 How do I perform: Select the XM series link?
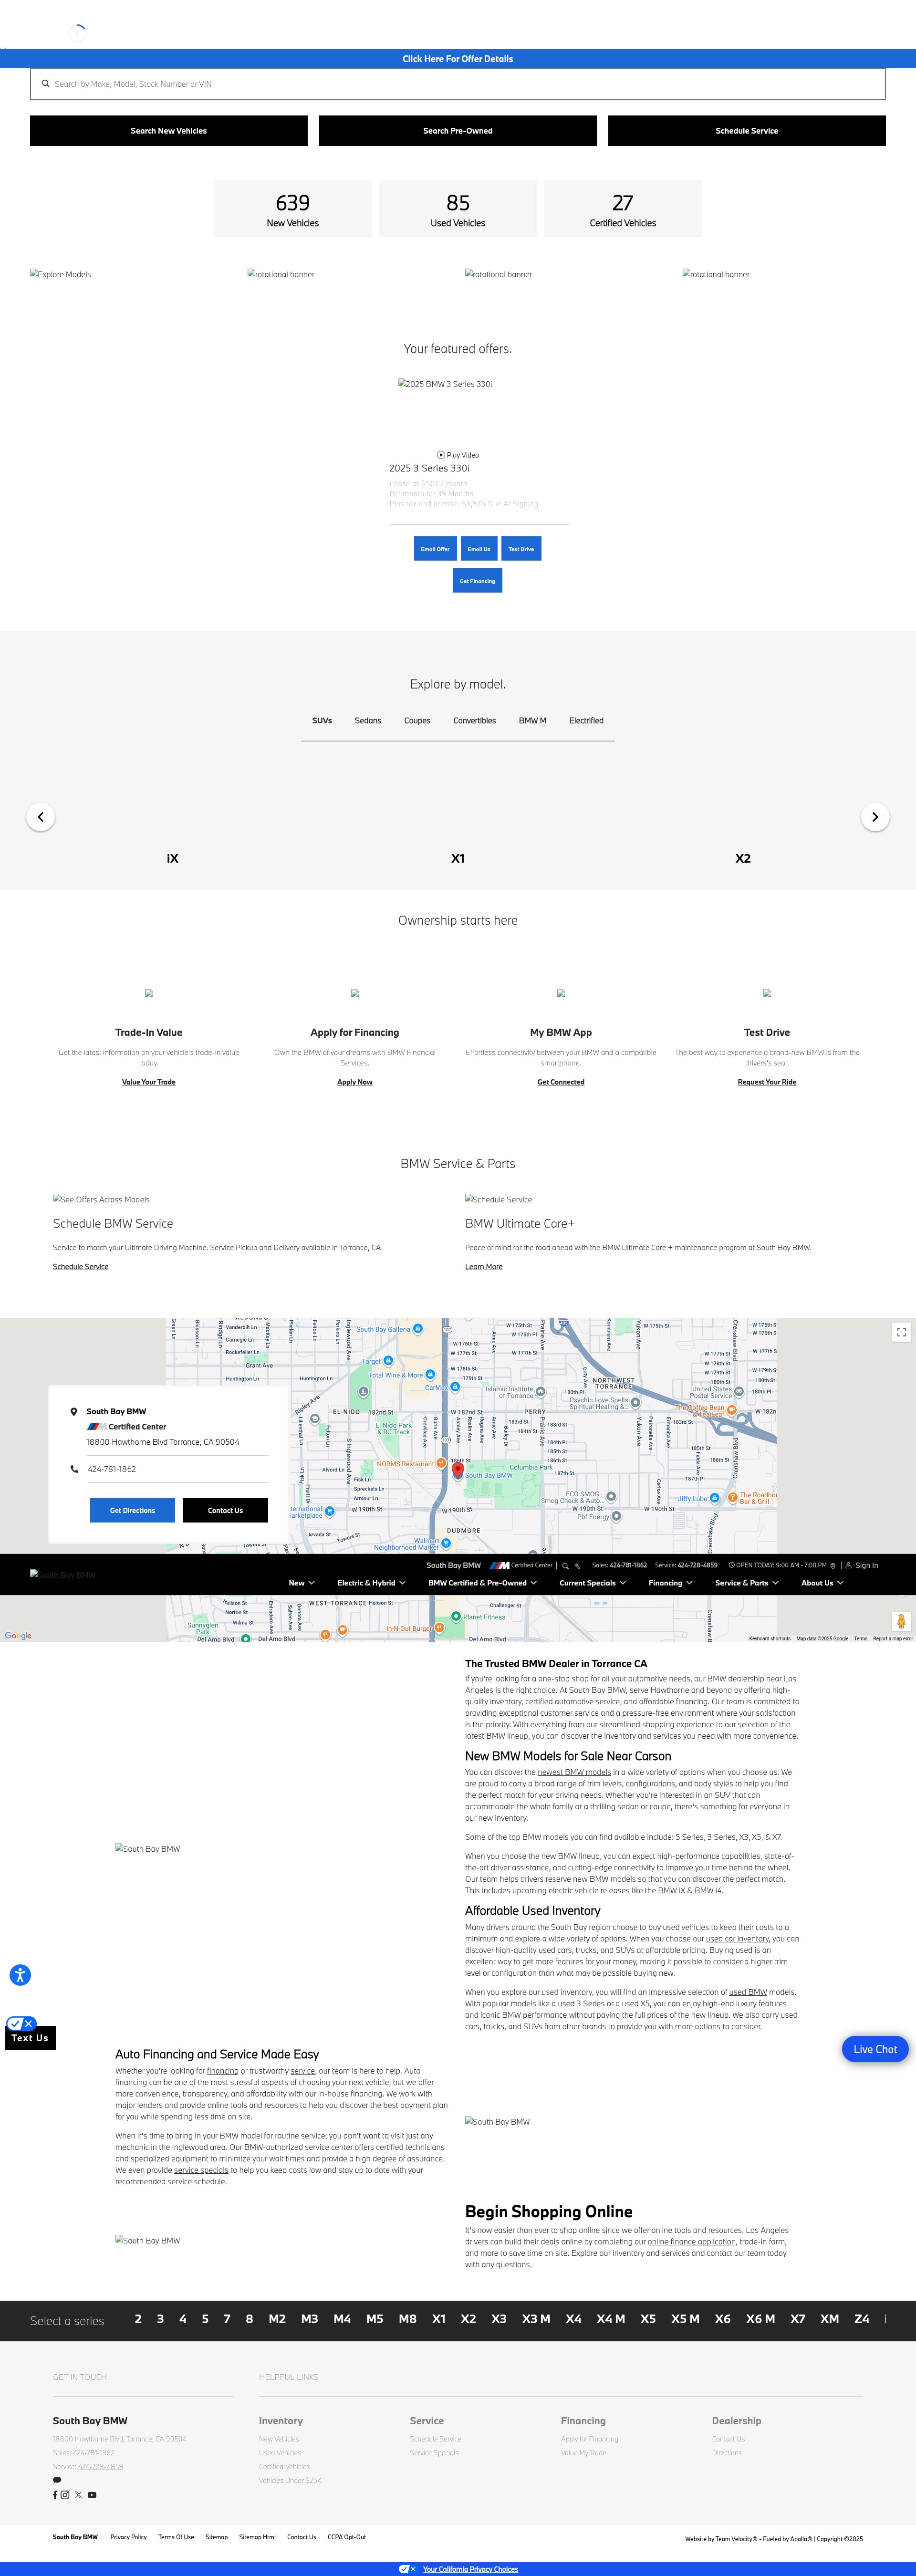[830, 2319]
